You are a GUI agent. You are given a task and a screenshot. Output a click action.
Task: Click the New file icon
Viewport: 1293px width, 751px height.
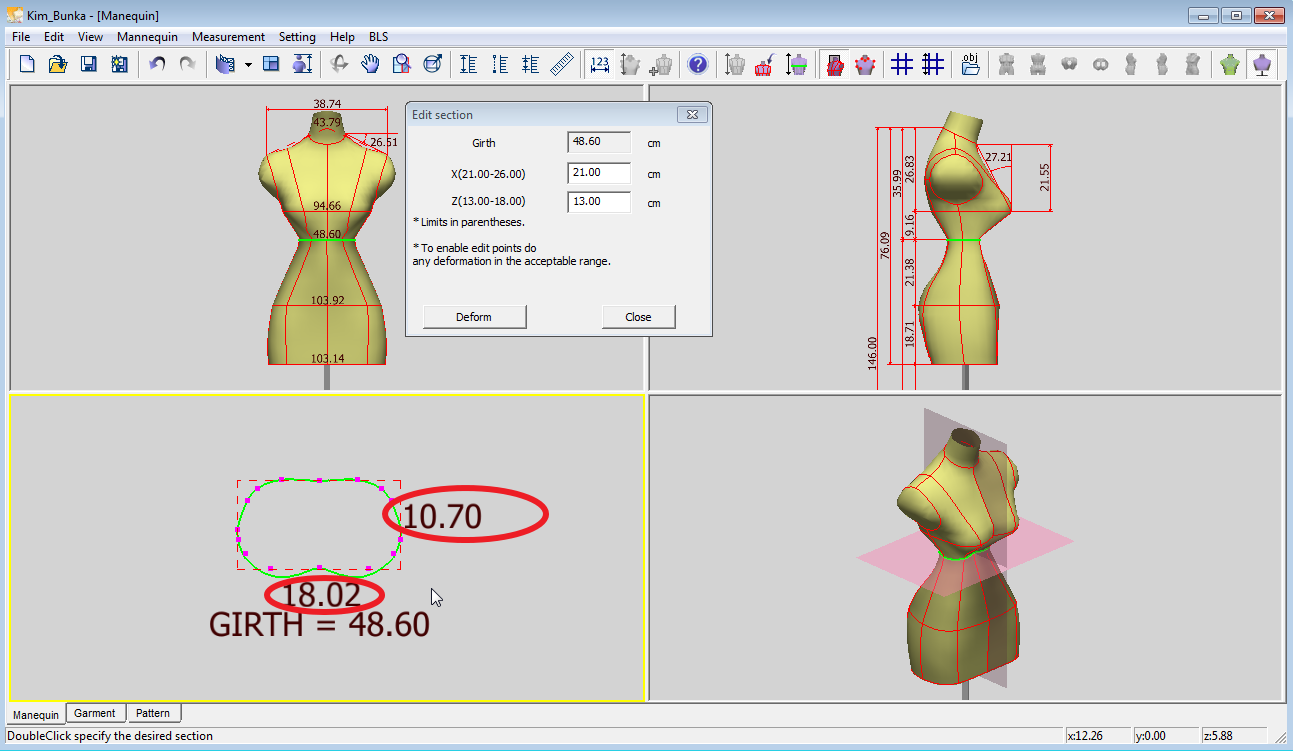tap(27, 65)
